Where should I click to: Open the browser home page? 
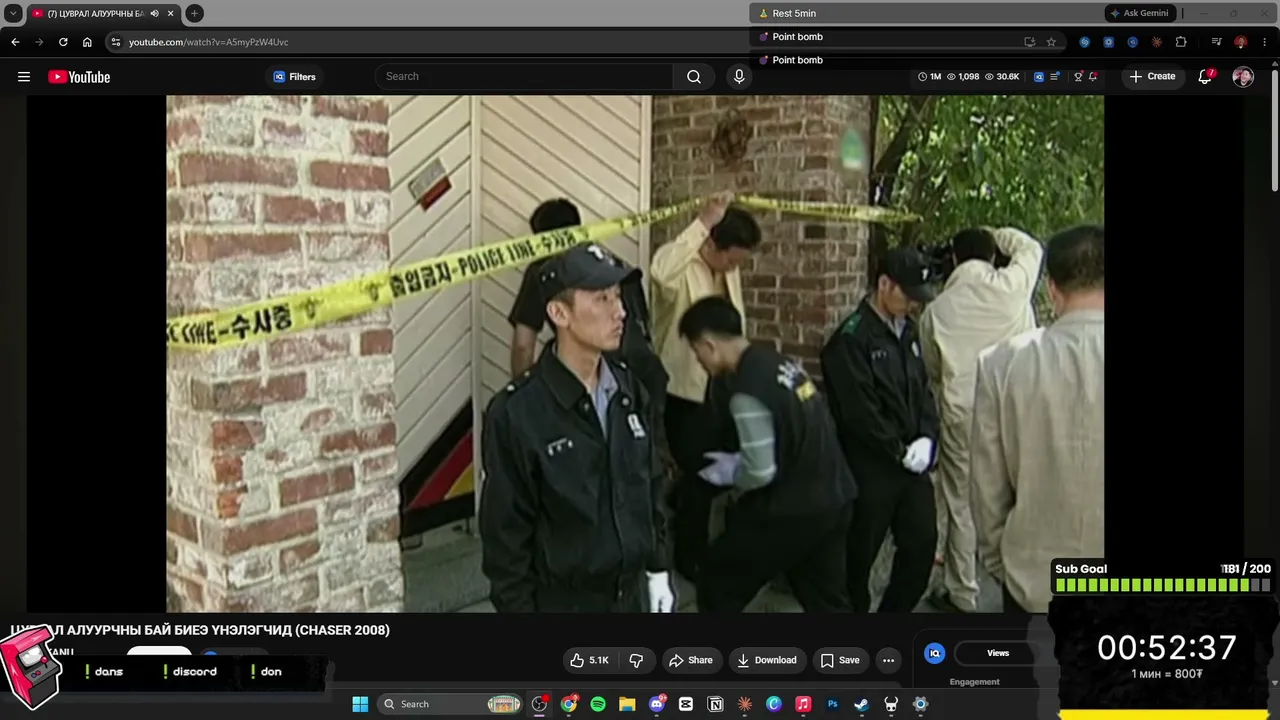[87, 42]
